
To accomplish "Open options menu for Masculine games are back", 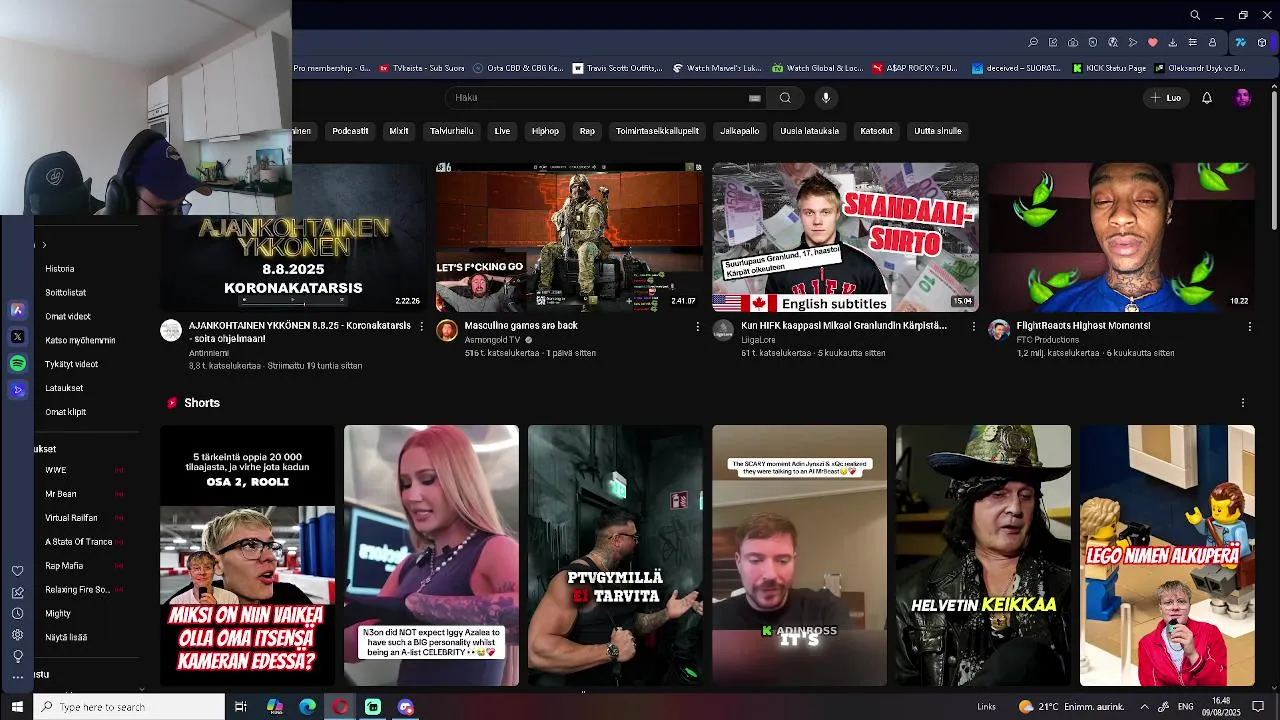I will tap(697, 327).
